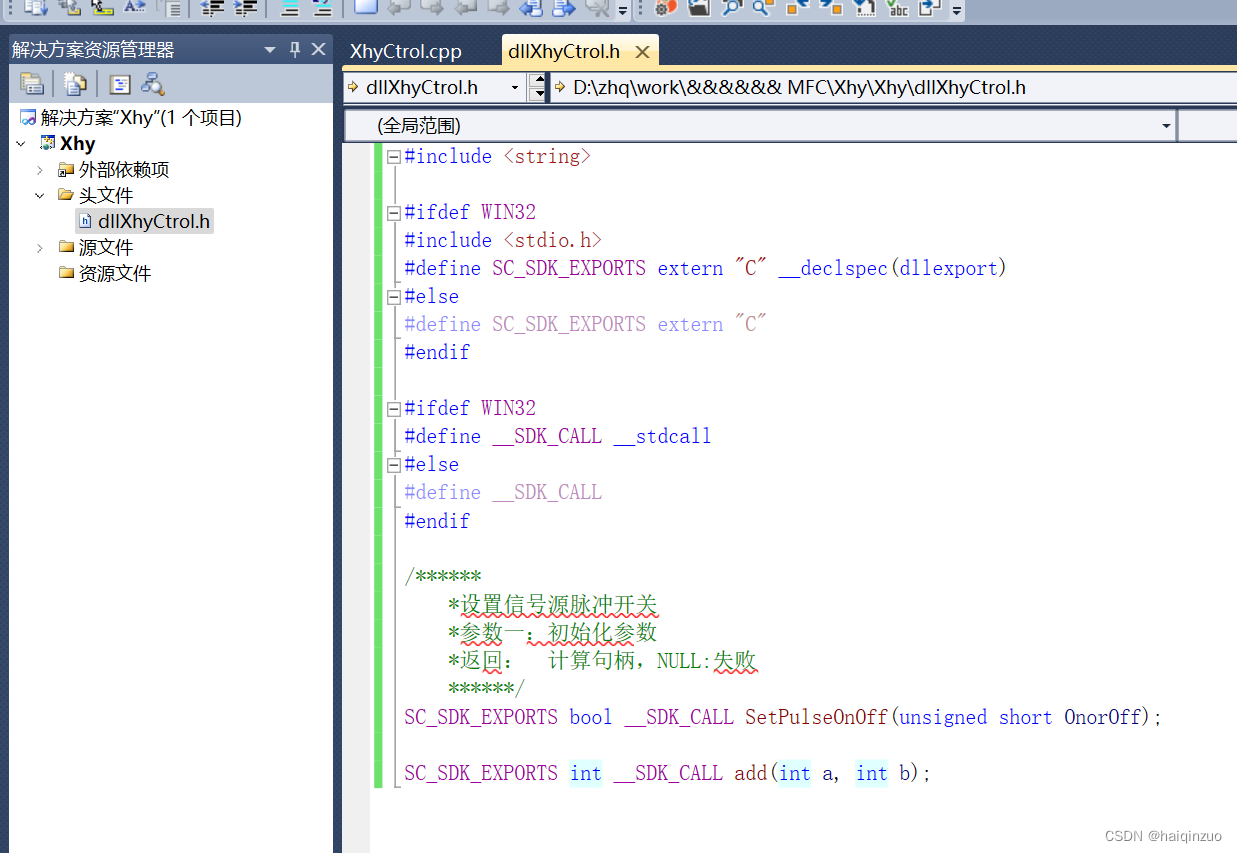Click the Open File in Solution icon
The height and width of the screenshot is (853, 1237).
coord(697,9)
